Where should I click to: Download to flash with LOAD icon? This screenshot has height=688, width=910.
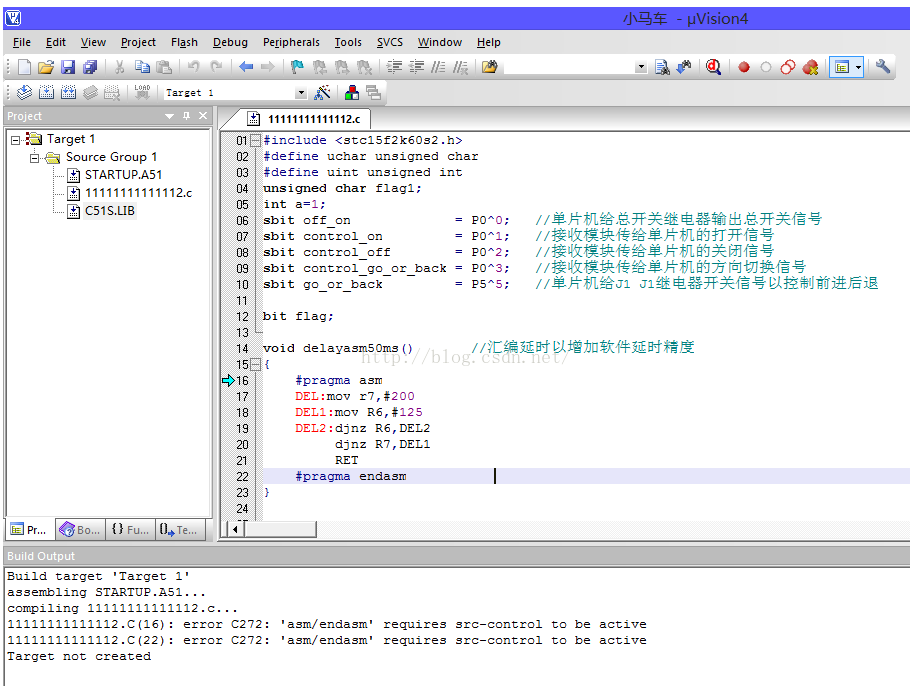(x=142, y=92)
